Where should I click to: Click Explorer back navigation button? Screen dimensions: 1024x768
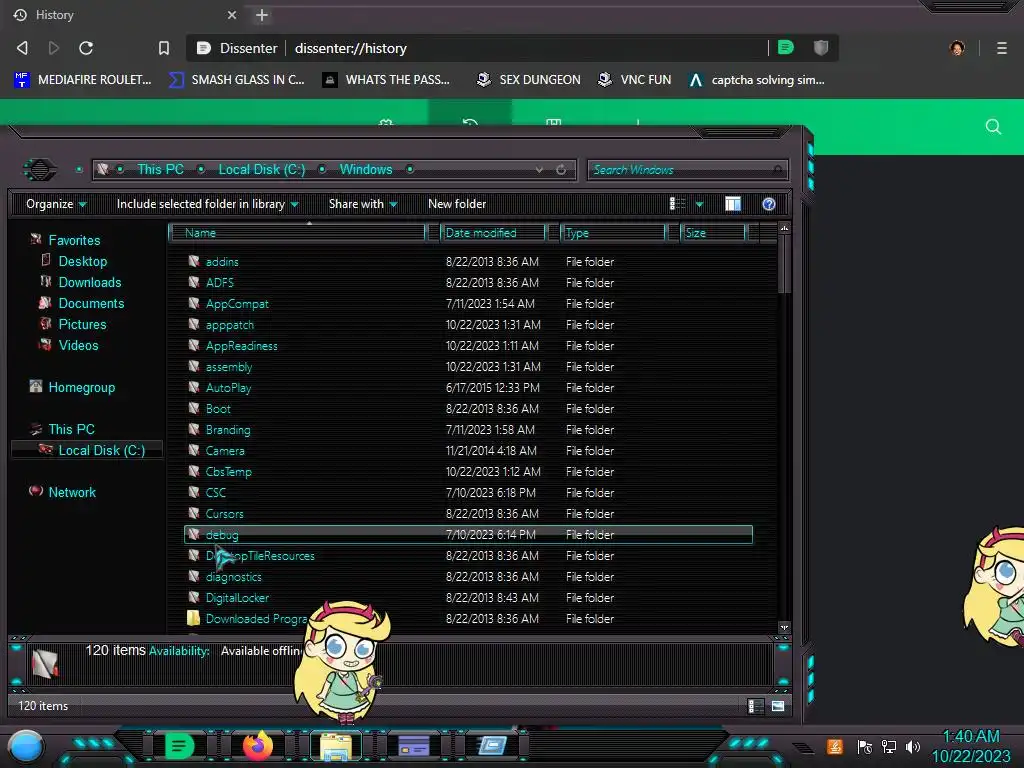[40, 170]
